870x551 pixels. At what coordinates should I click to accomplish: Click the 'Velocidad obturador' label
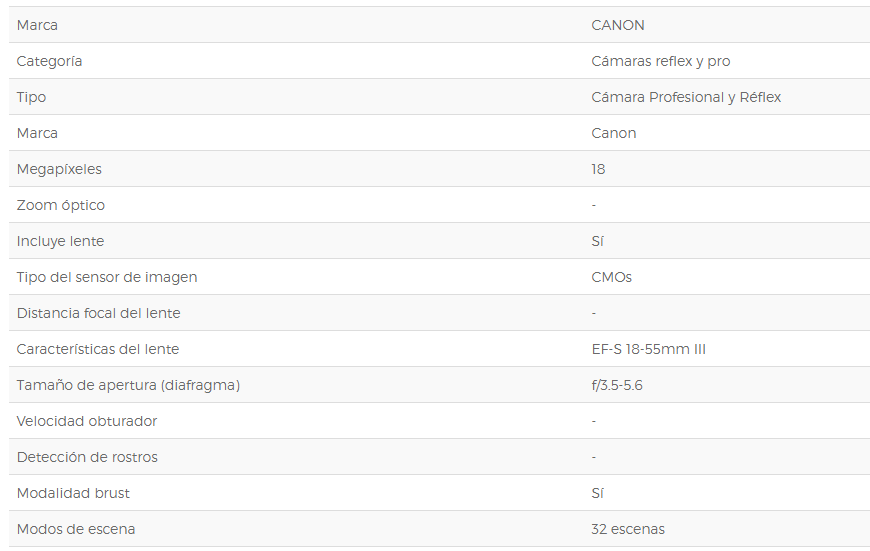pos(87,422)
